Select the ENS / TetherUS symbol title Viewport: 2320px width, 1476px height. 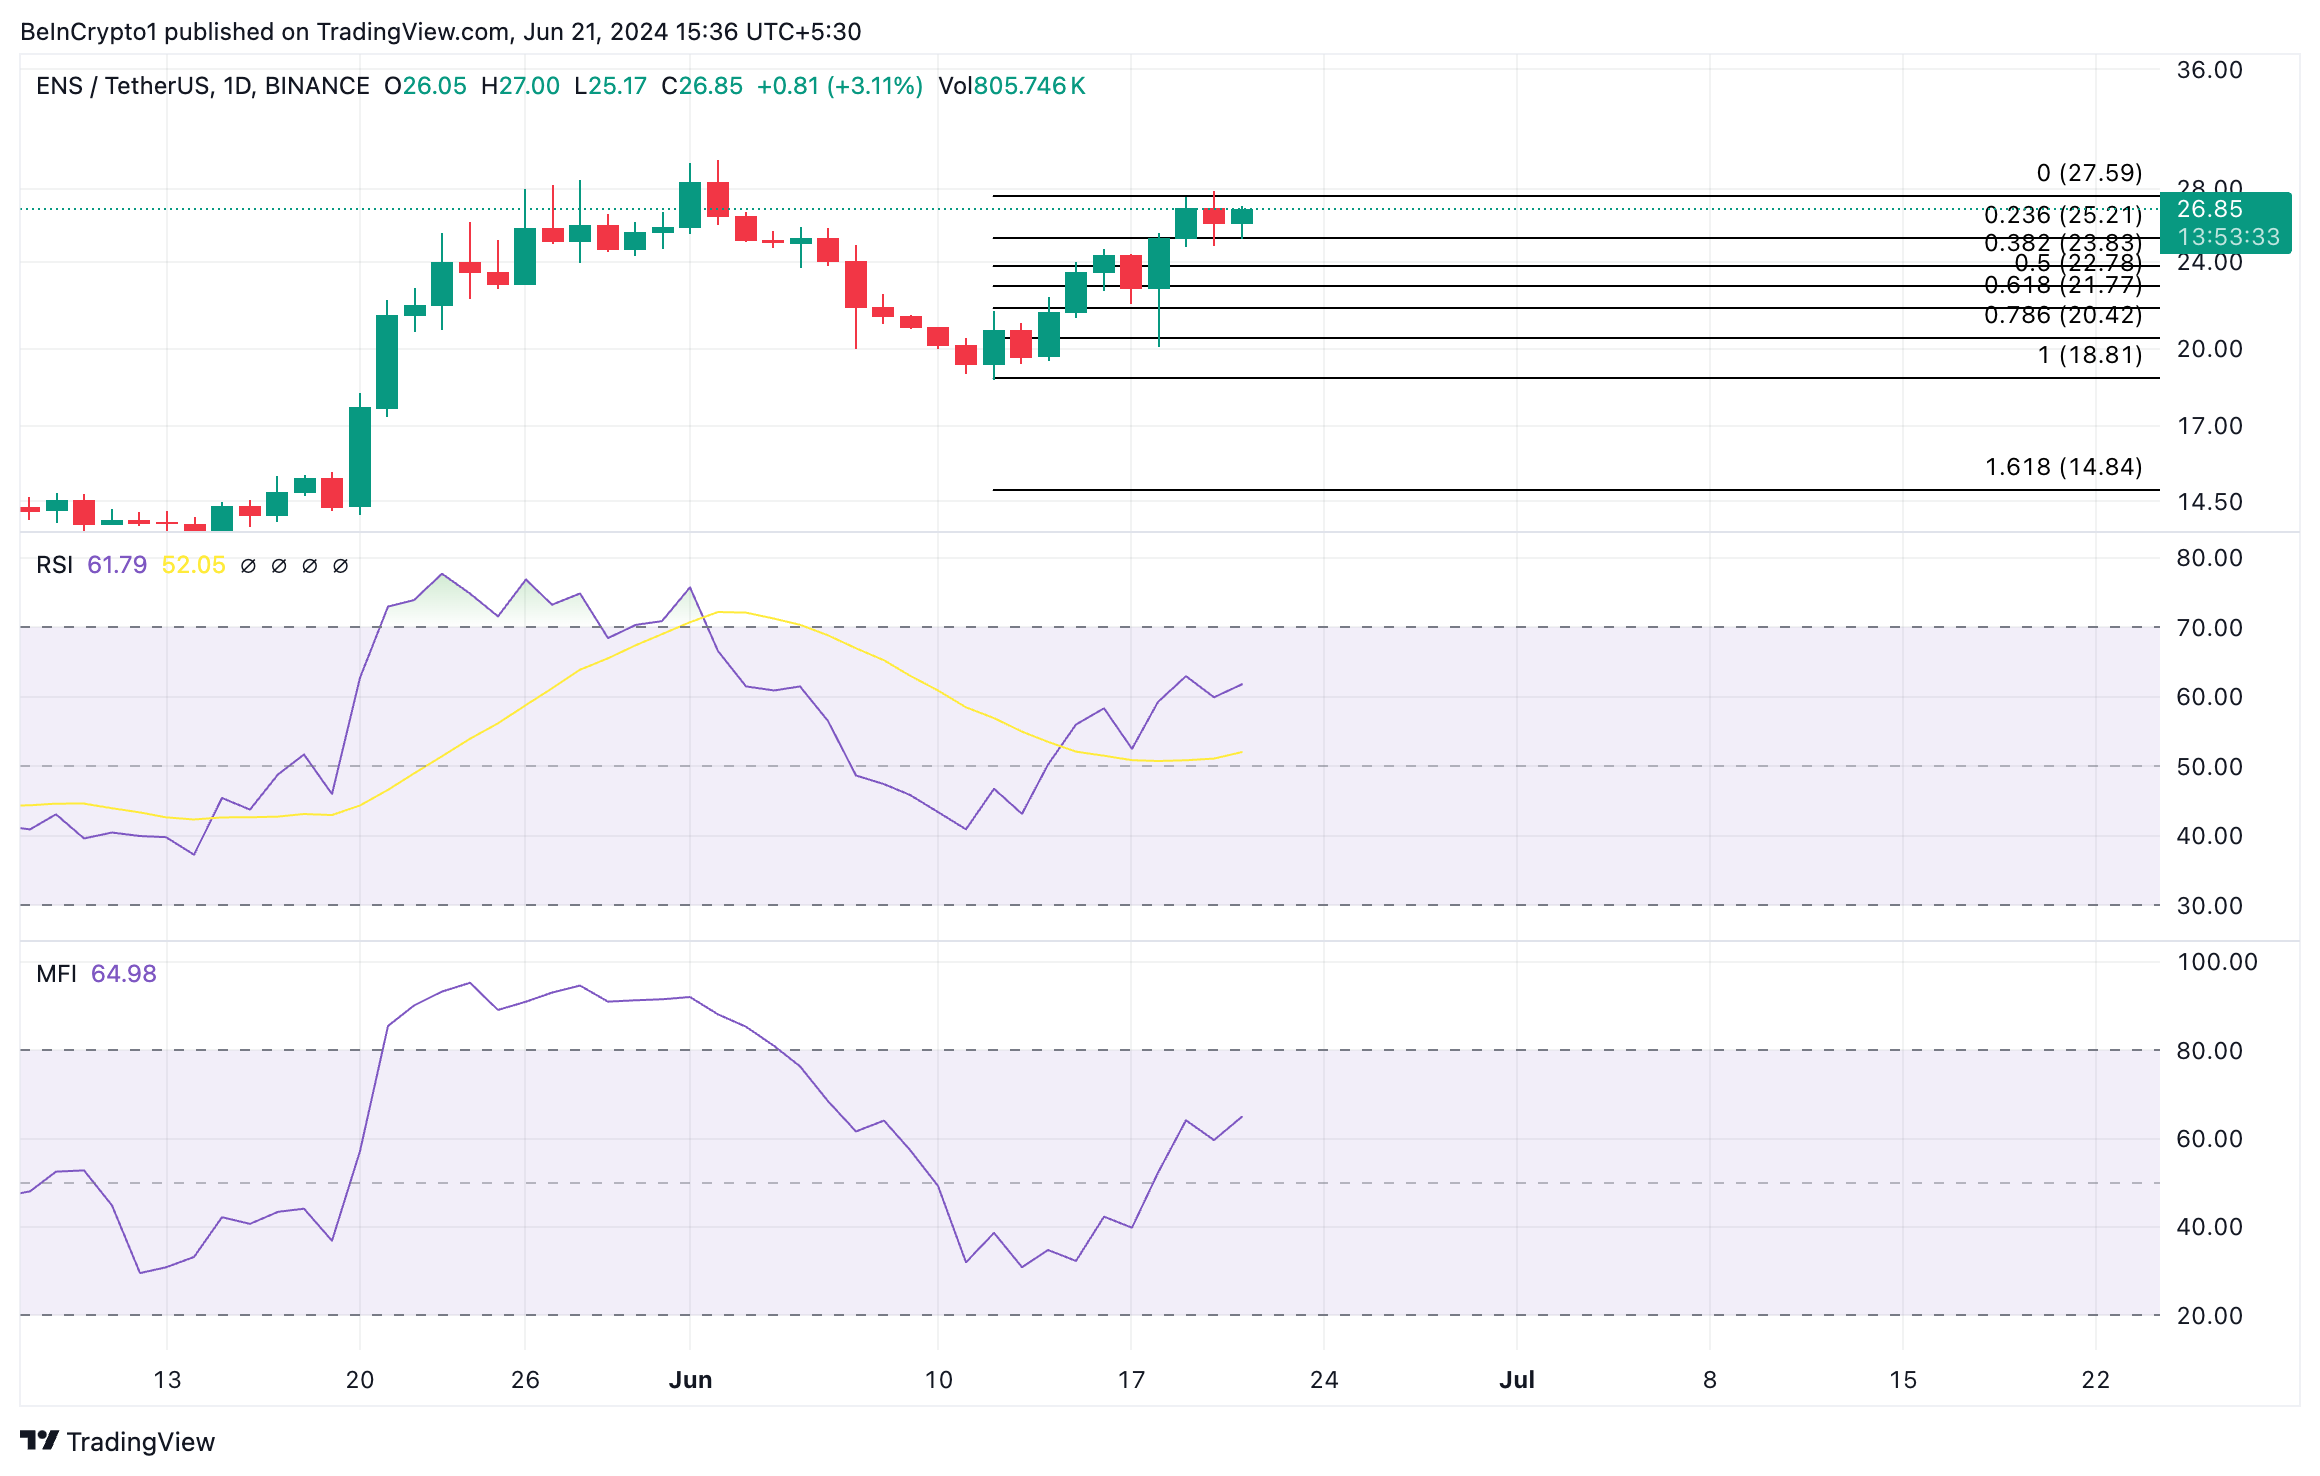point(122,86)
